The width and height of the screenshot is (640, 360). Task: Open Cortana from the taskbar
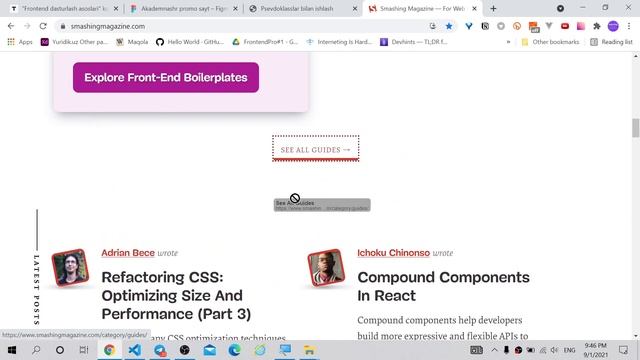coord(60,350)
